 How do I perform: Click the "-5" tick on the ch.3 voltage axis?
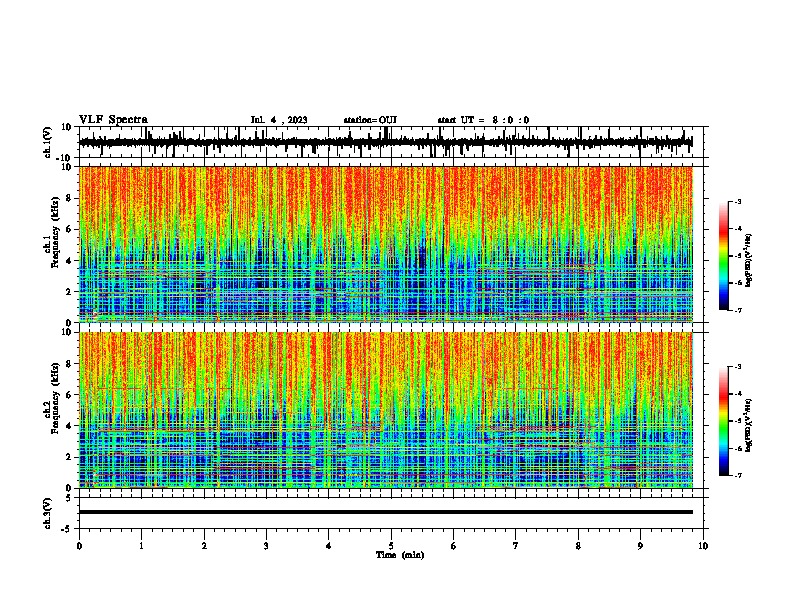click(67, 529)
